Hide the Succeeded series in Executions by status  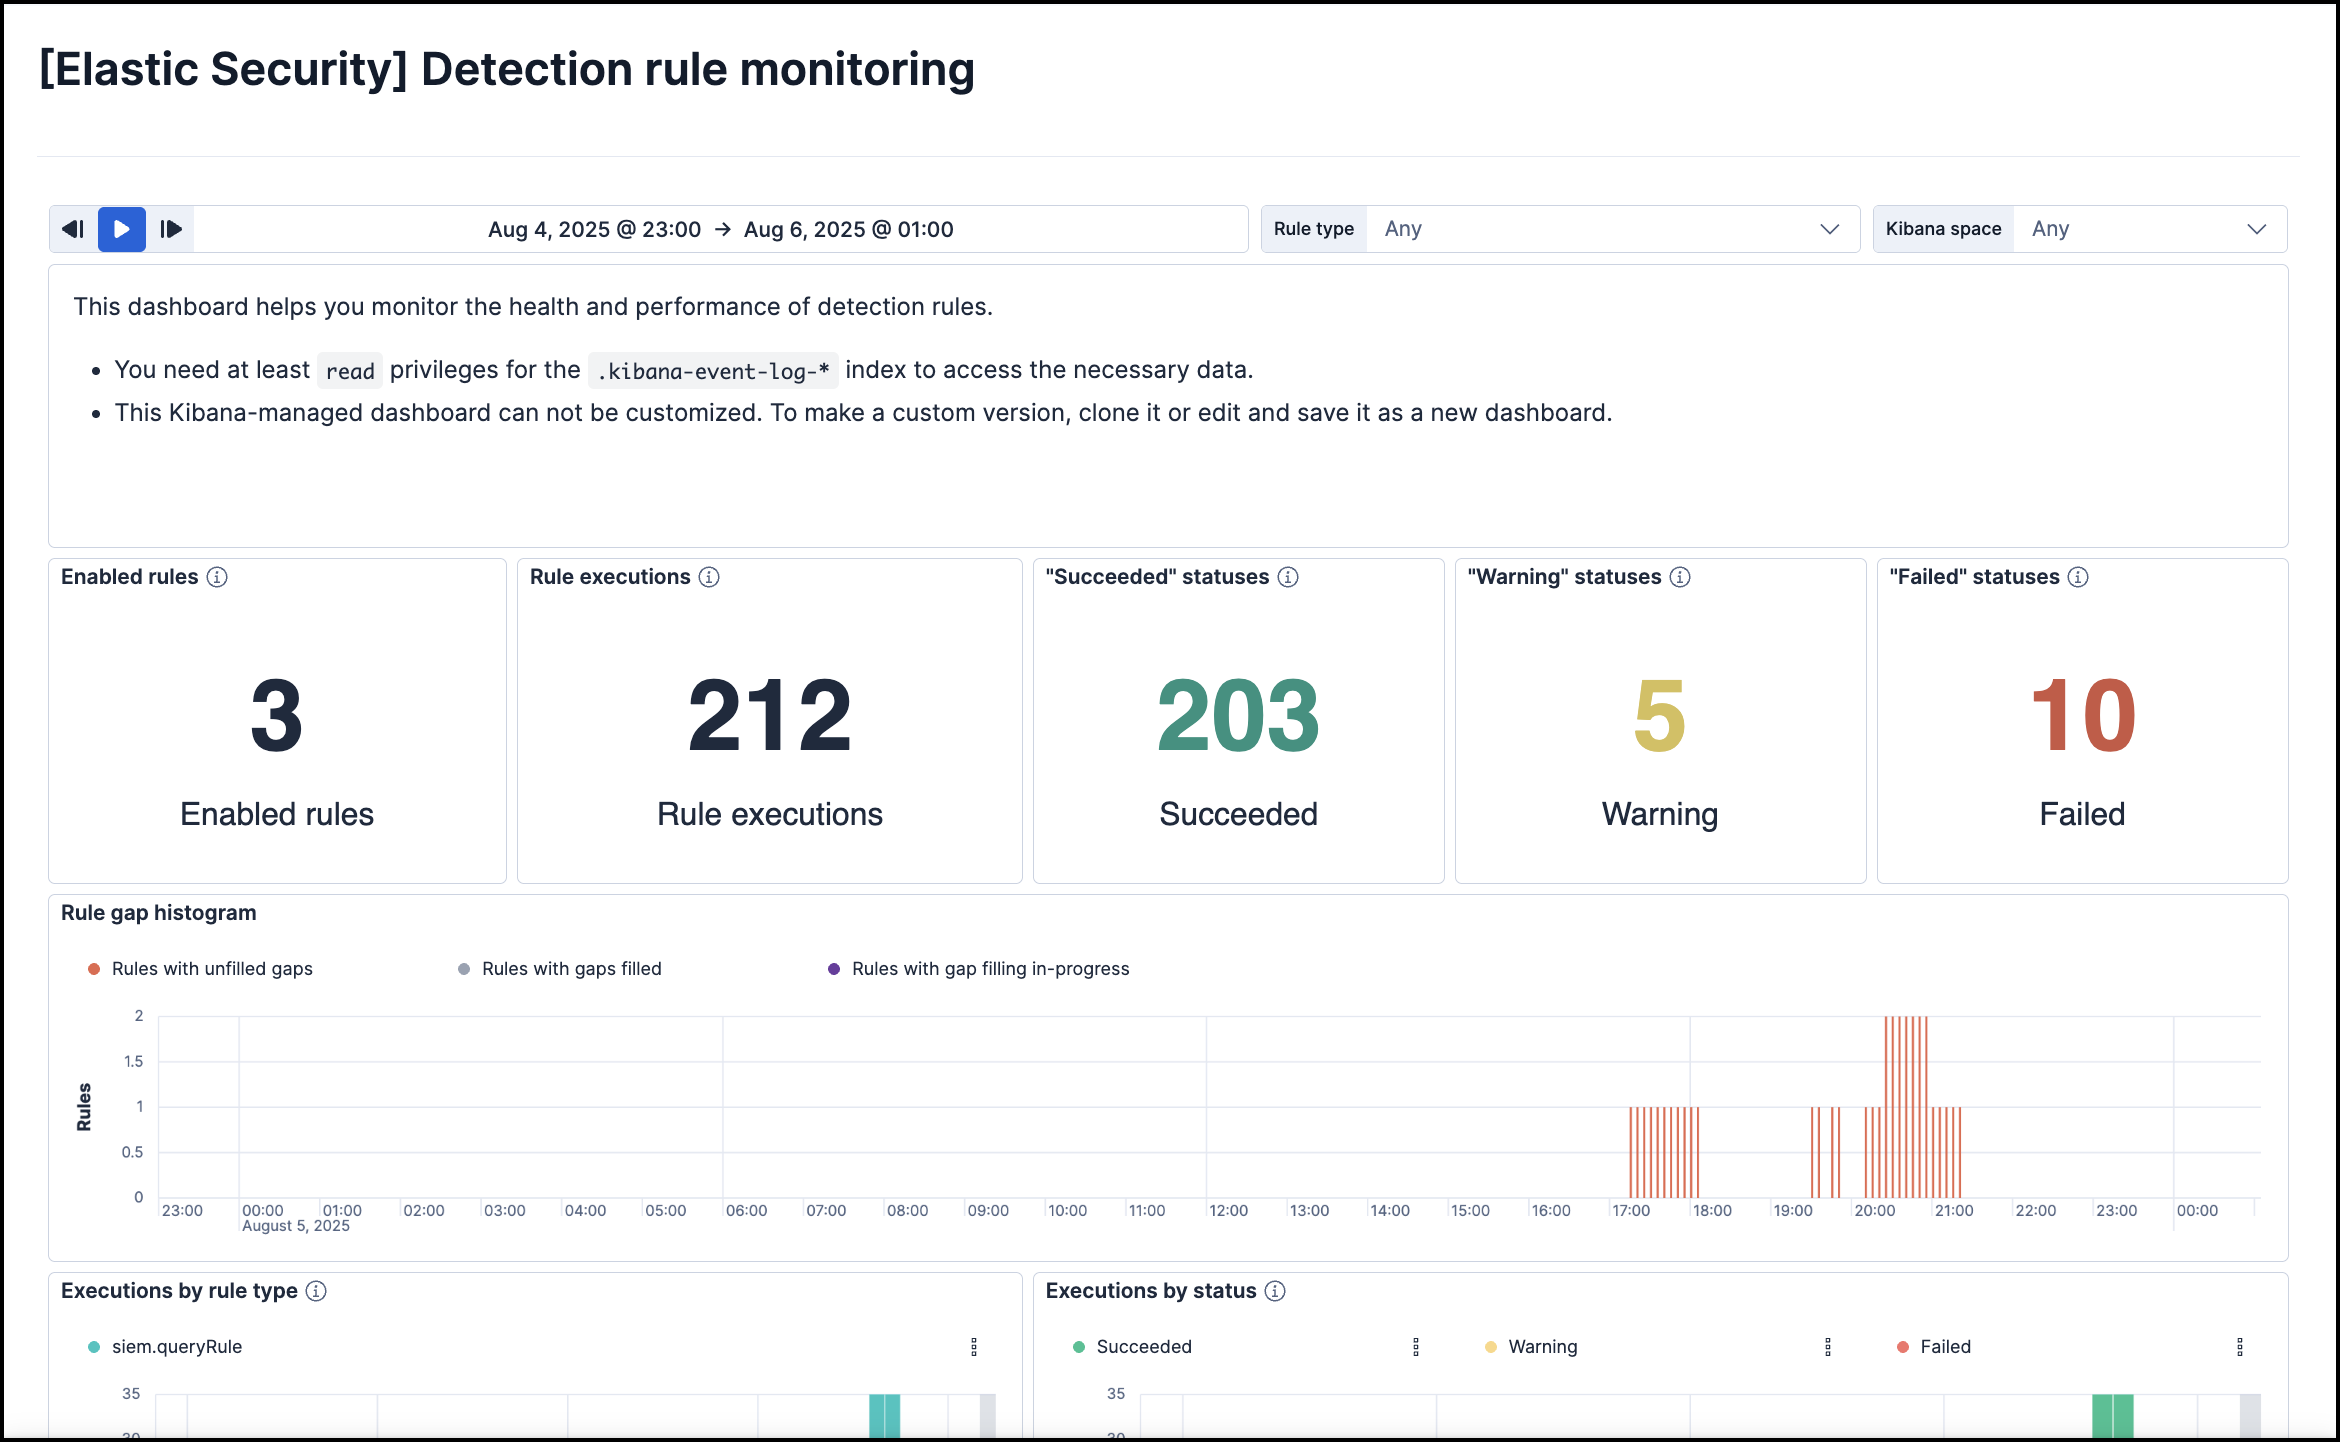pyautogui.click(x=1140, y=1347)
